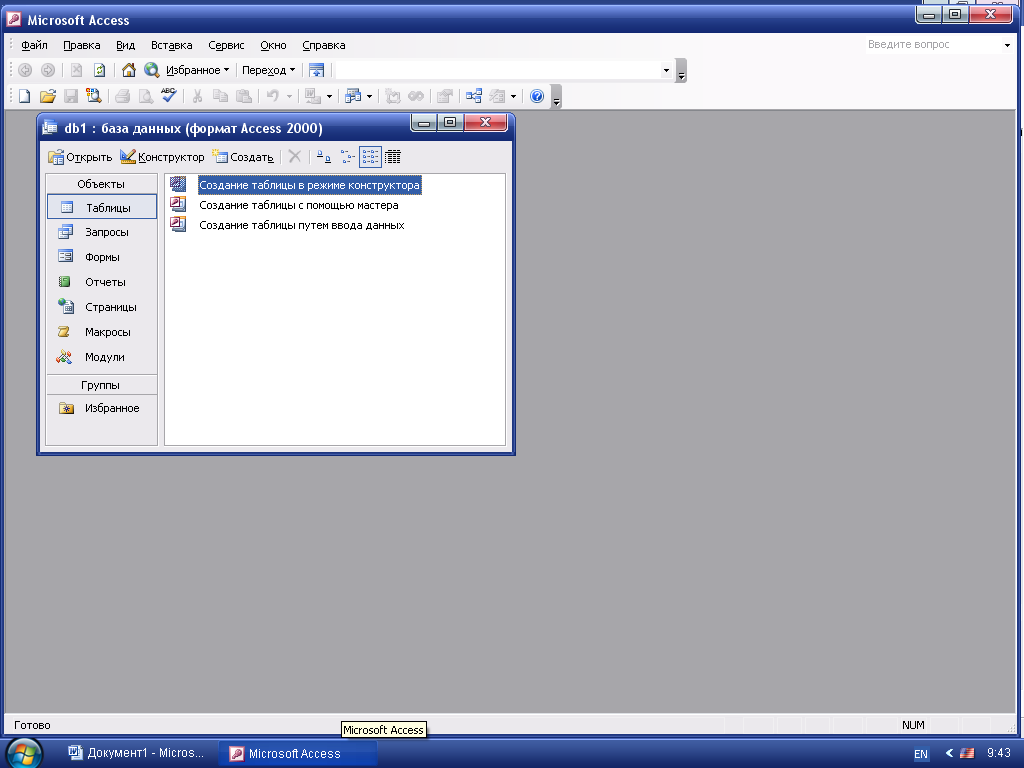The width and height of the screenshot is (1024, 768).
Task: Open the Вставка menu
Action: (x=171, y=45)
